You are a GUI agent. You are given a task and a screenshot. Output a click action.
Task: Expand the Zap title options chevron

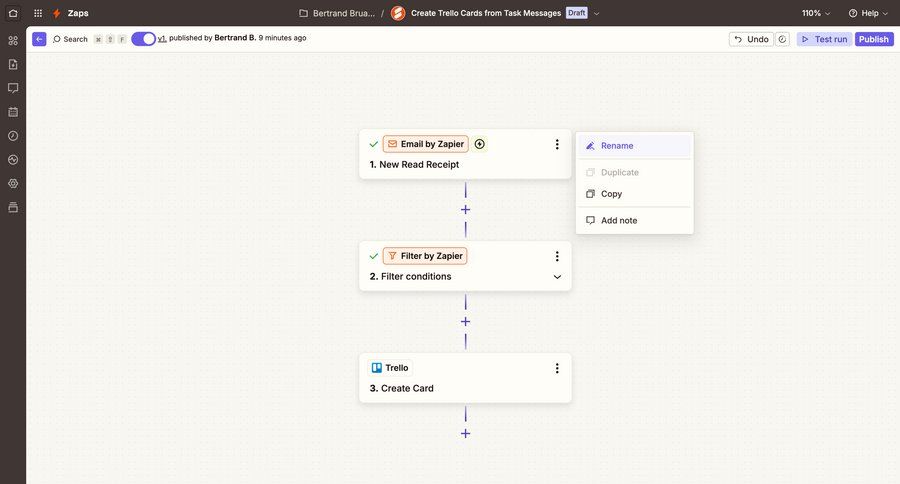(x=596, y=13)
